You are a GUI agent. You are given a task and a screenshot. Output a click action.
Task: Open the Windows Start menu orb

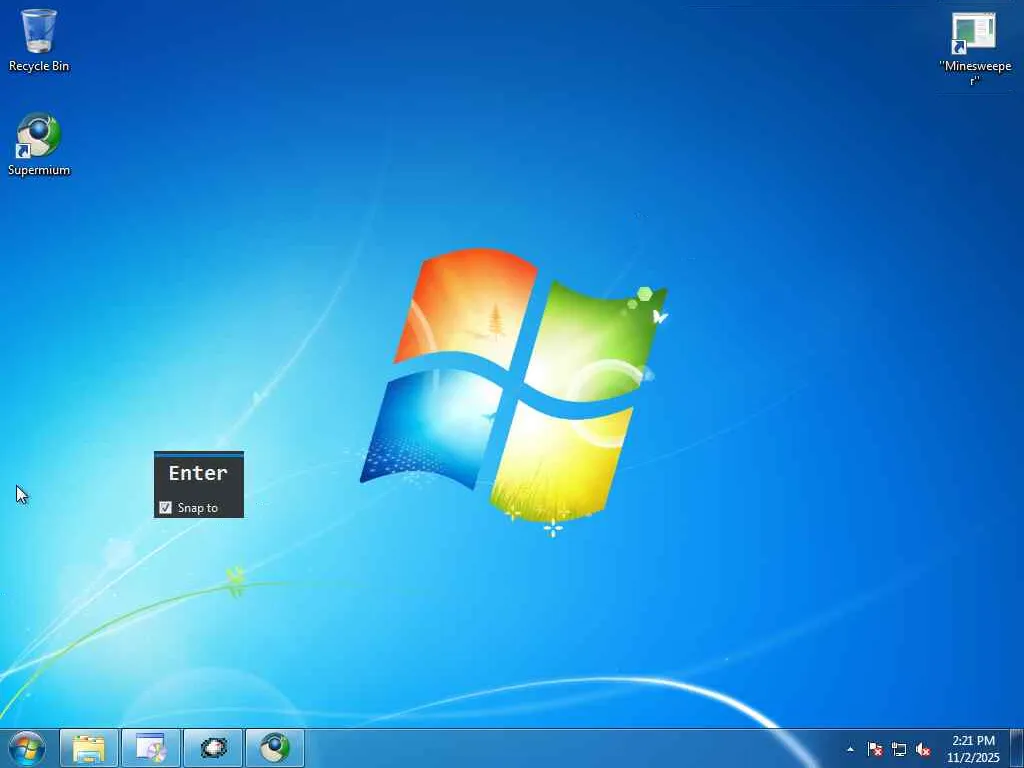coord(27,748)
